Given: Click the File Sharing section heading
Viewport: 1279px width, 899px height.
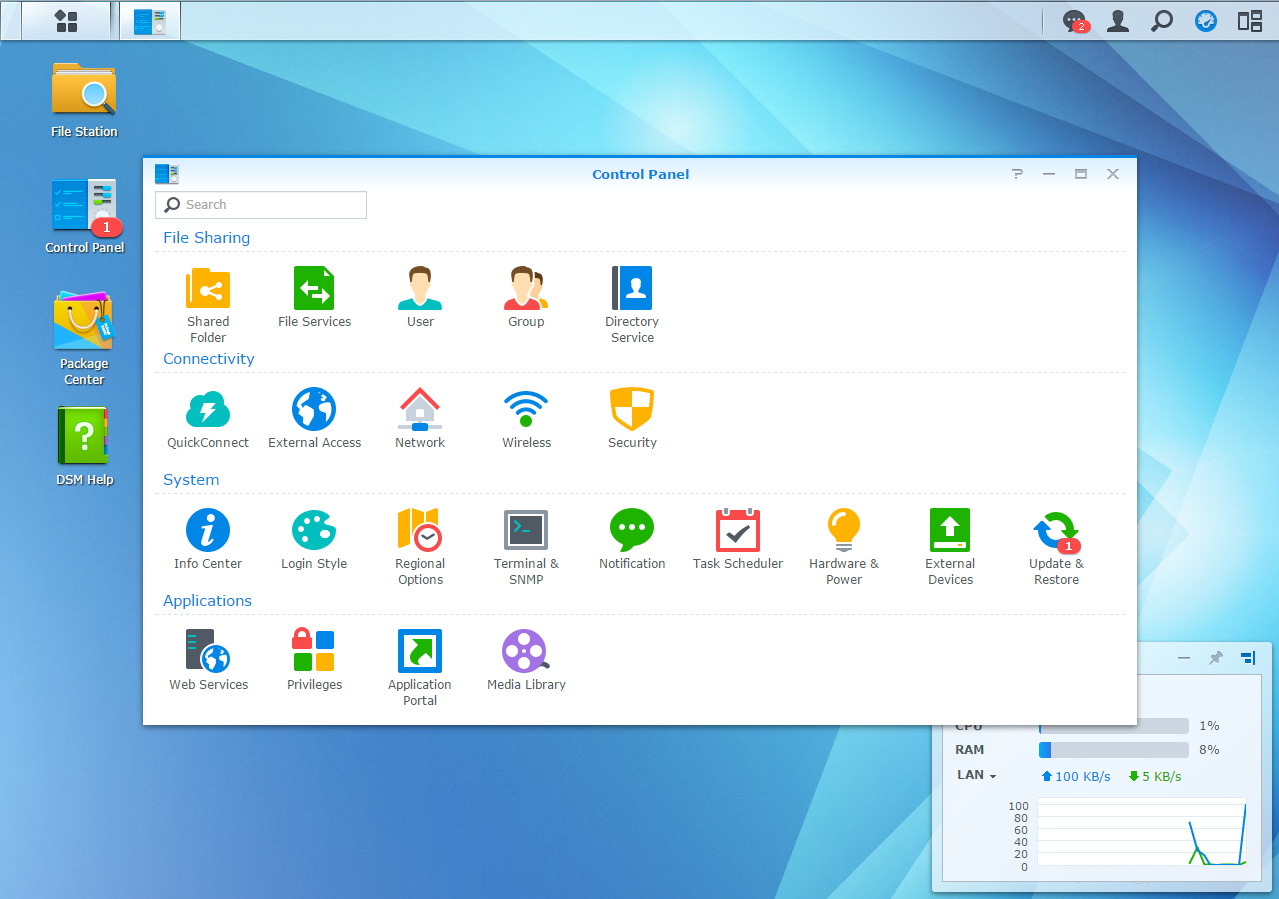Looking at the screenshot, I should 206,238.
